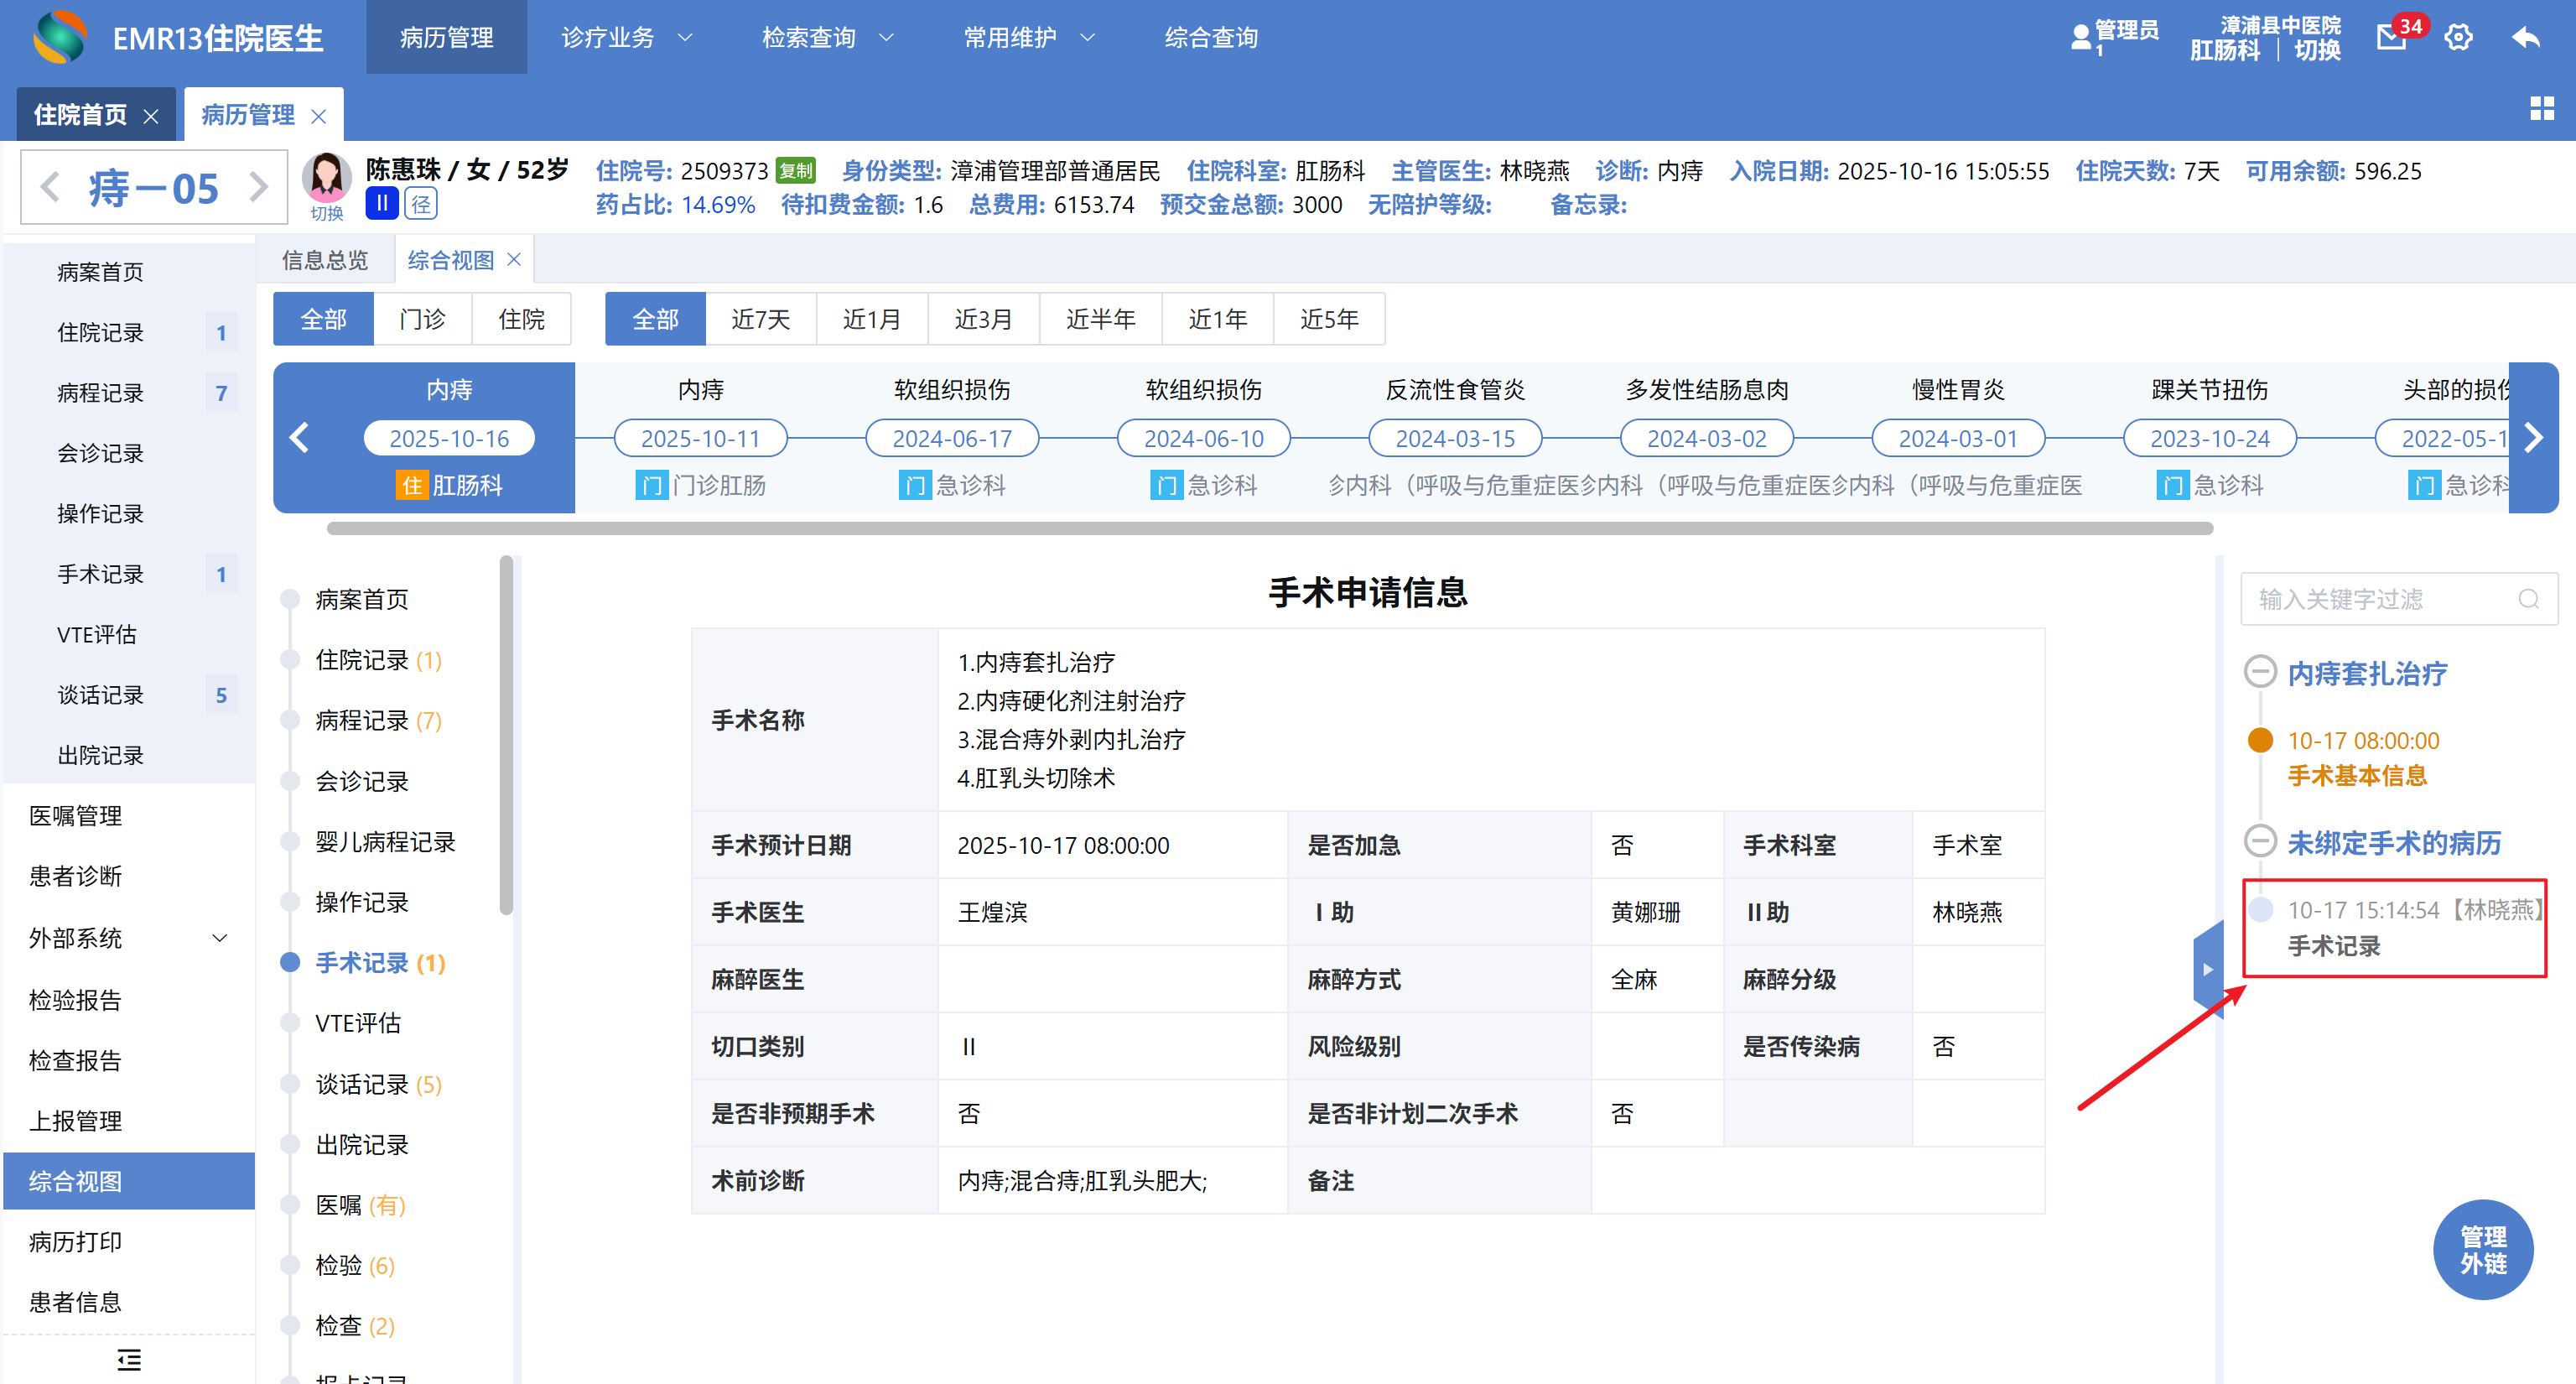The height and width of the screenshot is (1384, 2576).
Task: Open the settings gear icon
Action: (2458, 38)
